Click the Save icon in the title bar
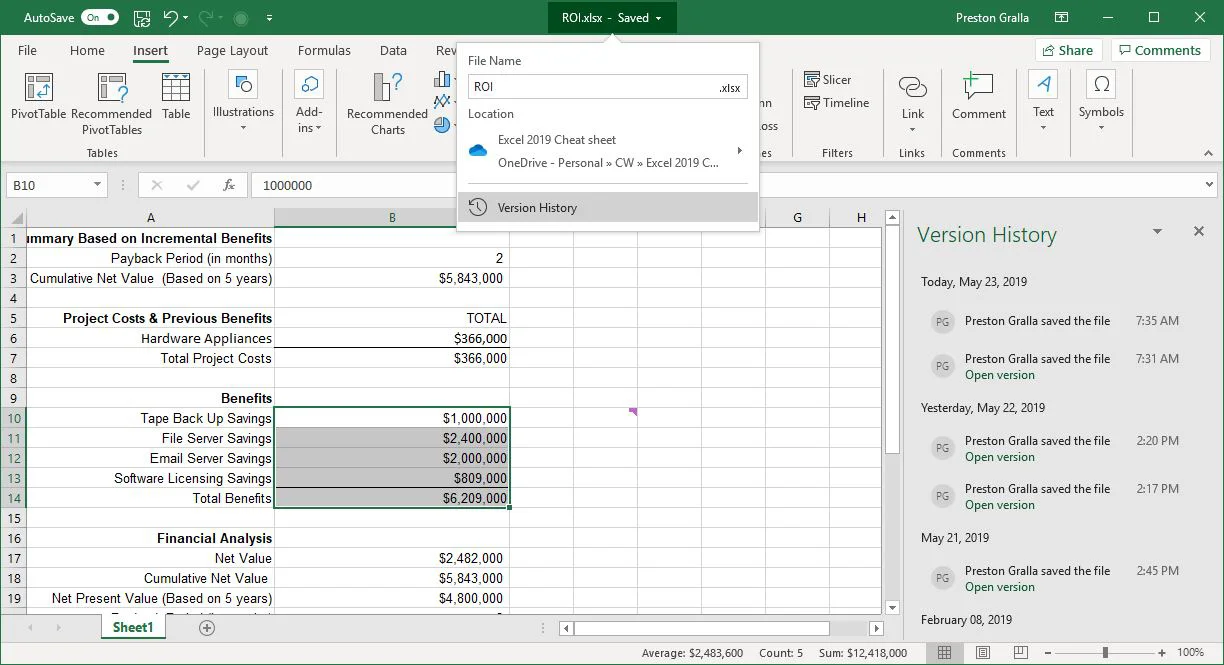The image size is (1224, 665). point(142,18)
